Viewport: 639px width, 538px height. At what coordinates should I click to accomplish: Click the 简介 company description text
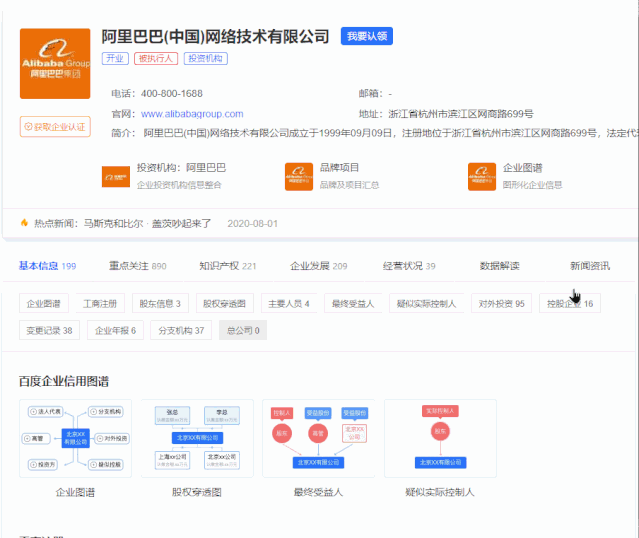click(x=390, y=133)
